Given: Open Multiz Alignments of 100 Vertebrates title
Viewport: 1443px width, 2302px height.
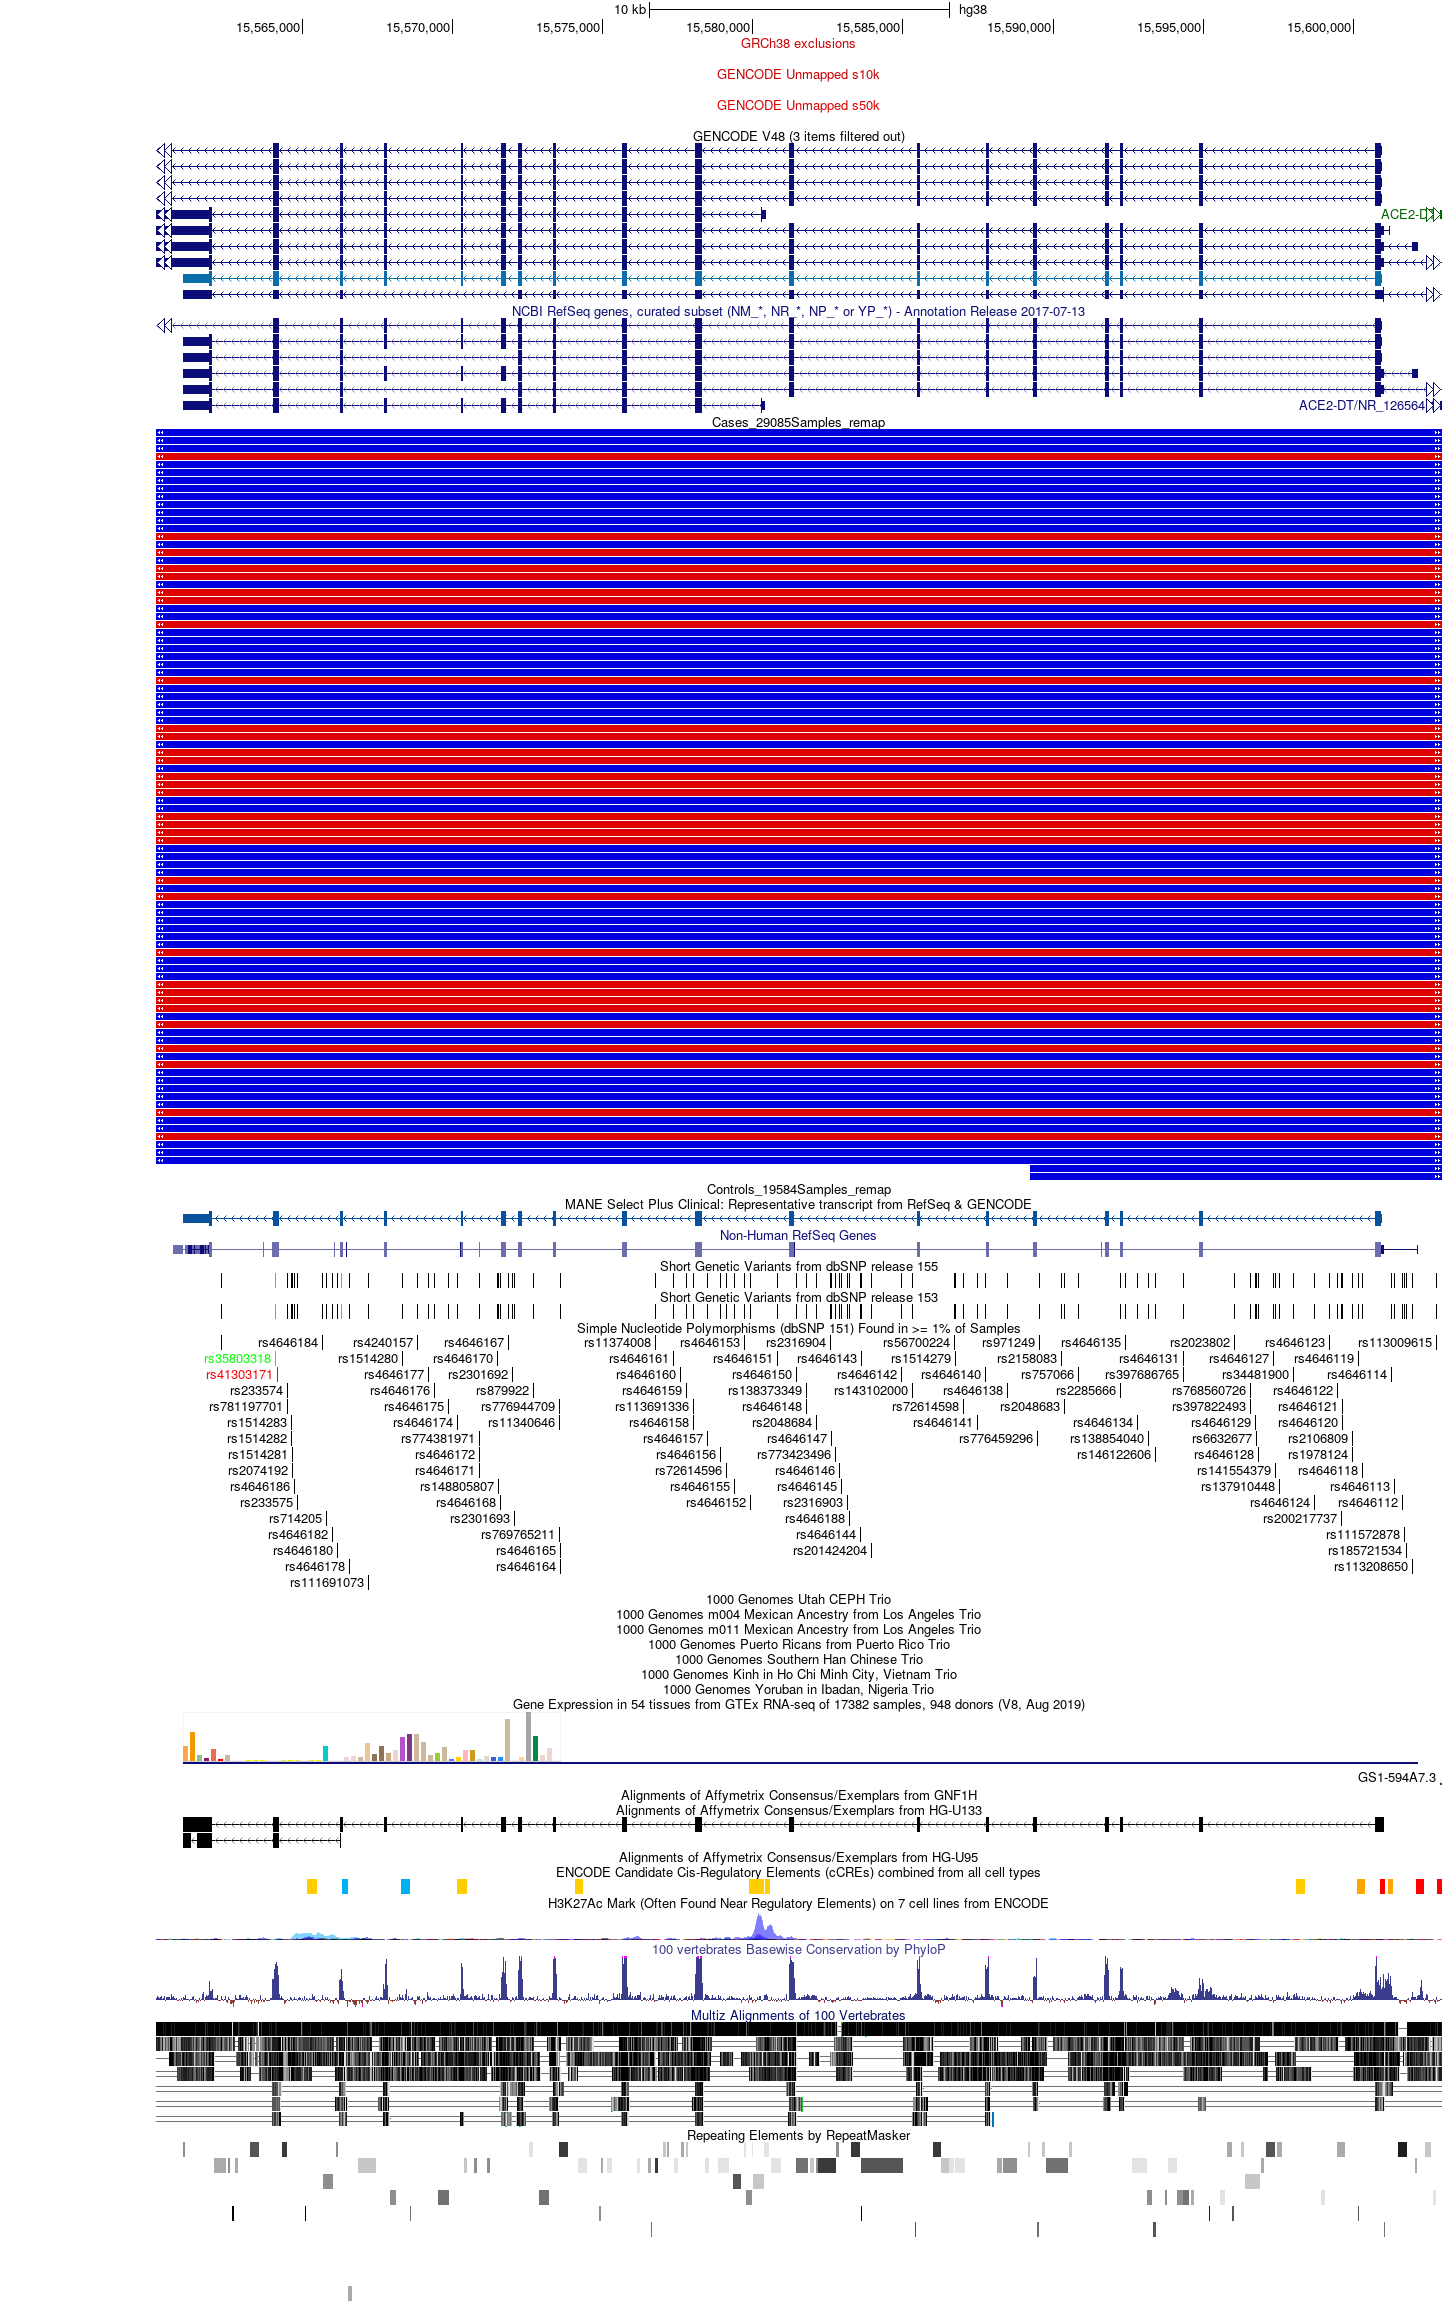Looking at the screenshot, I should [x=797, y=2015].
